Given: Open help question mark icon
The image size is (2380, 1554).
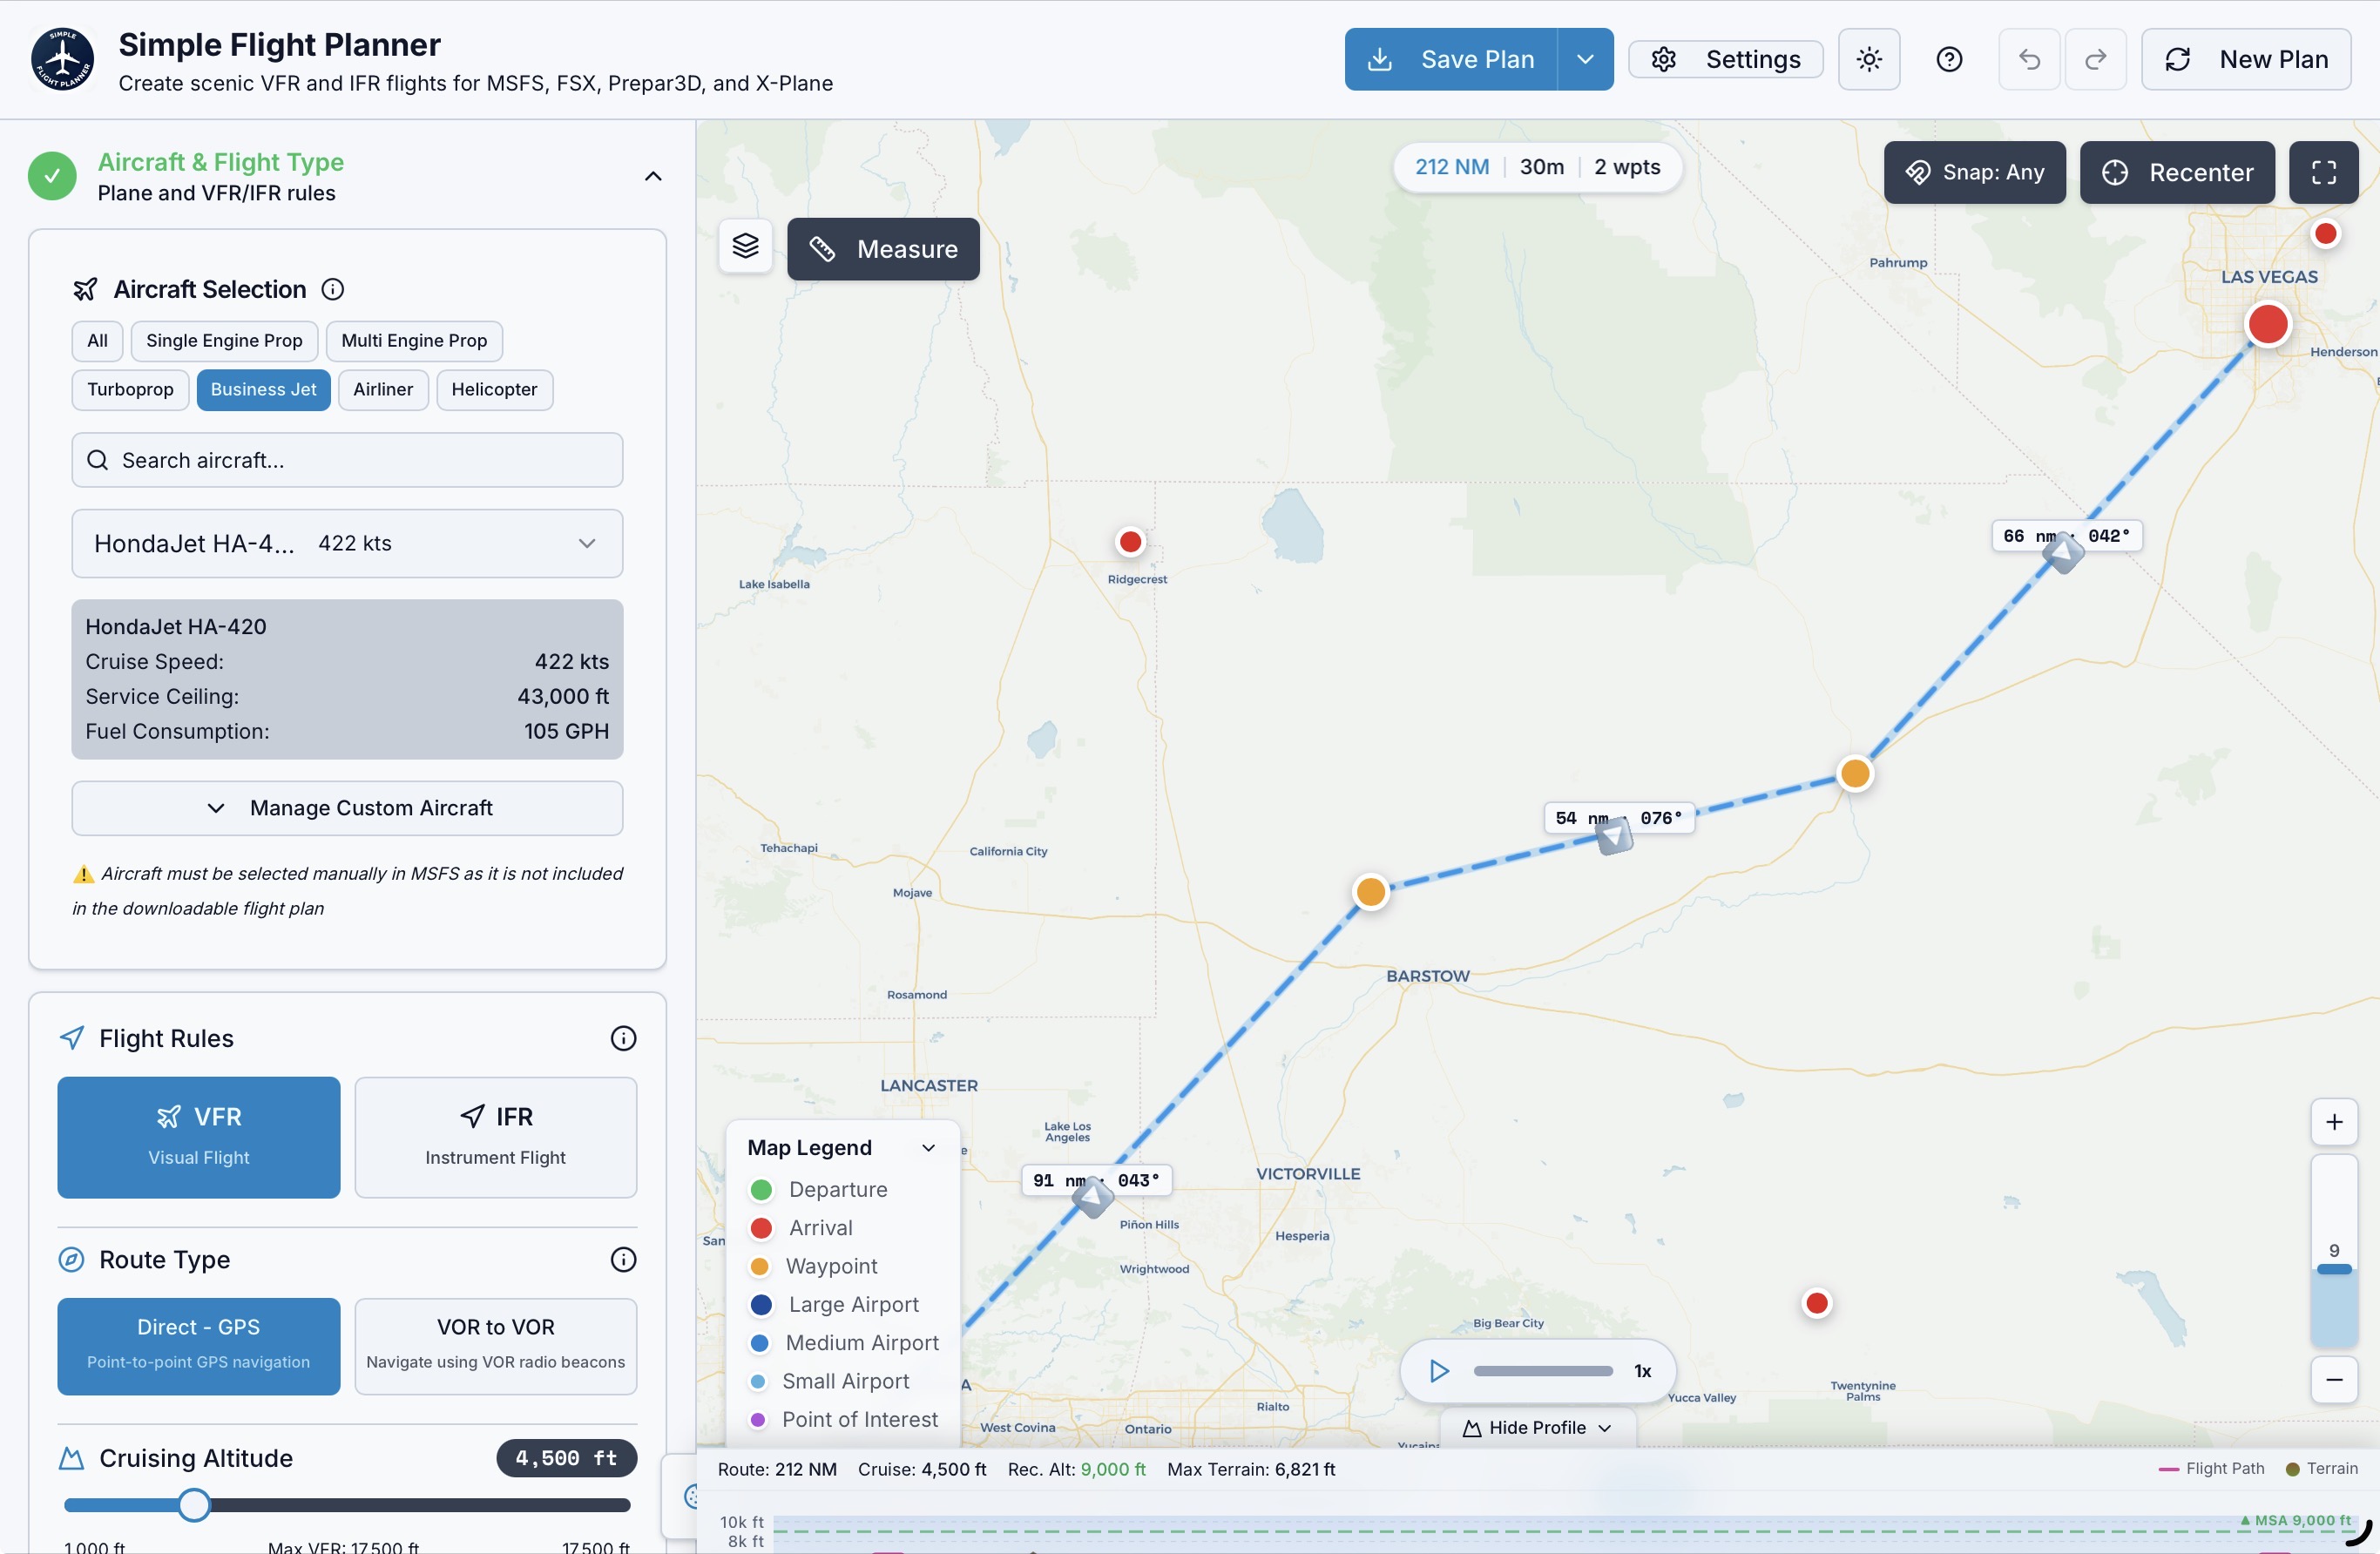Looking at the screenshot, I should coord(1949,59).
